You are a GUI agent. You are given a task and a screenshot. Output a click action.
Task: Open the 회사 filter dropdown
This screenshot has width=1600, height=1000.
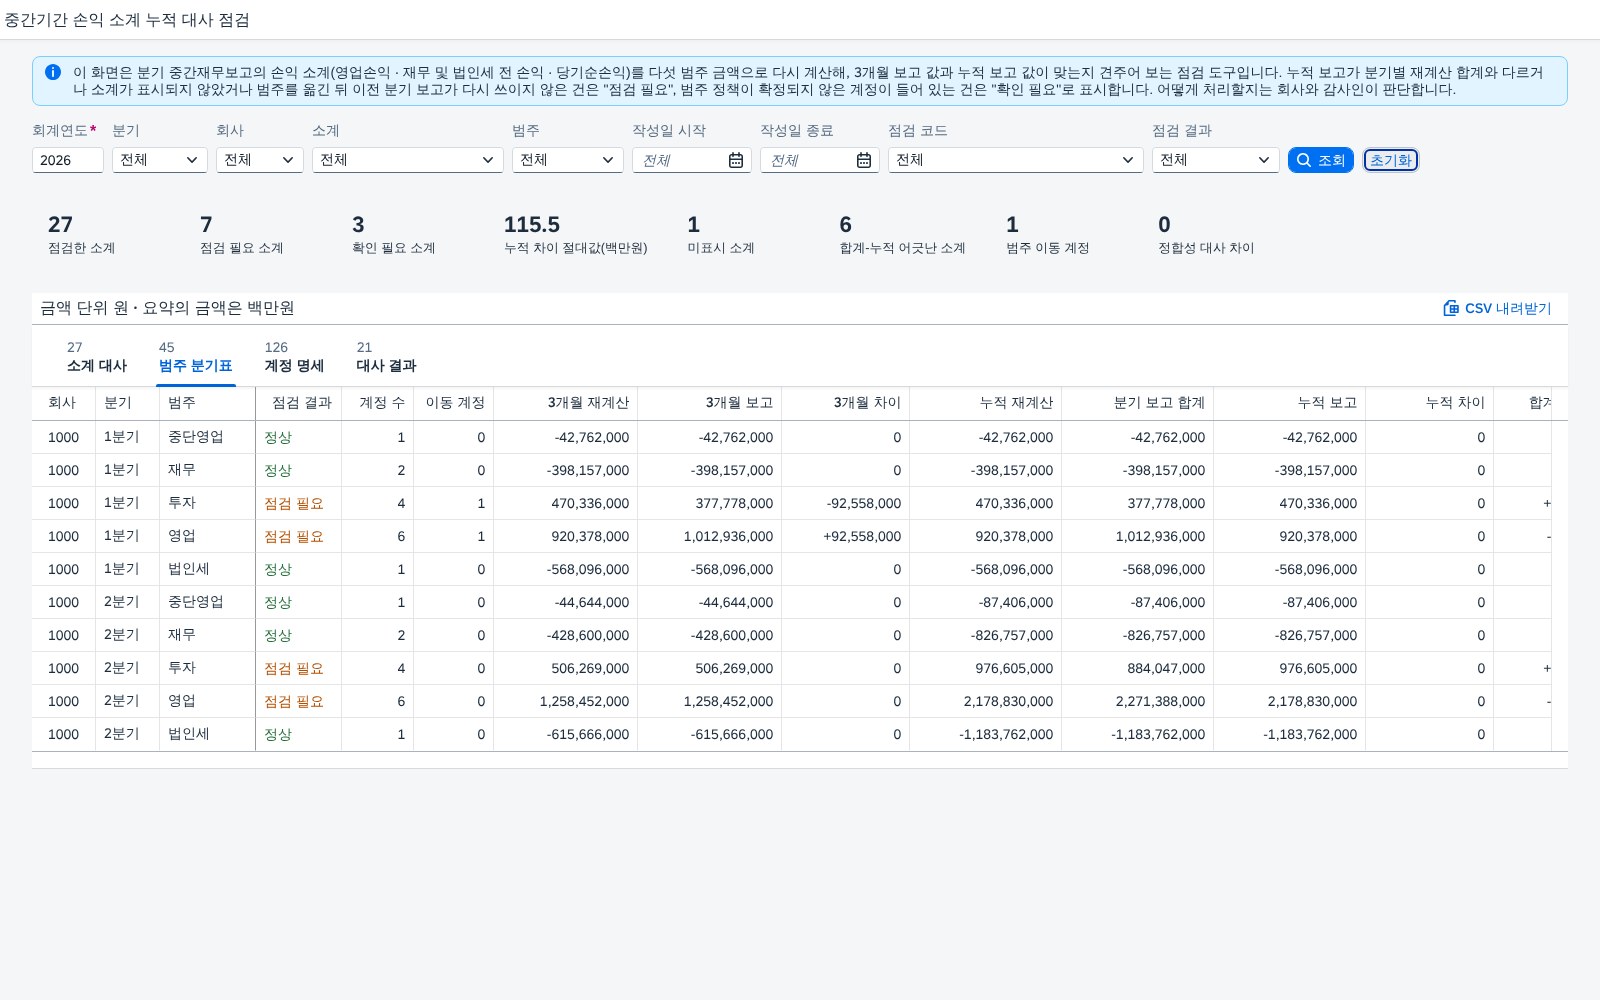click(x=260, y=160)
